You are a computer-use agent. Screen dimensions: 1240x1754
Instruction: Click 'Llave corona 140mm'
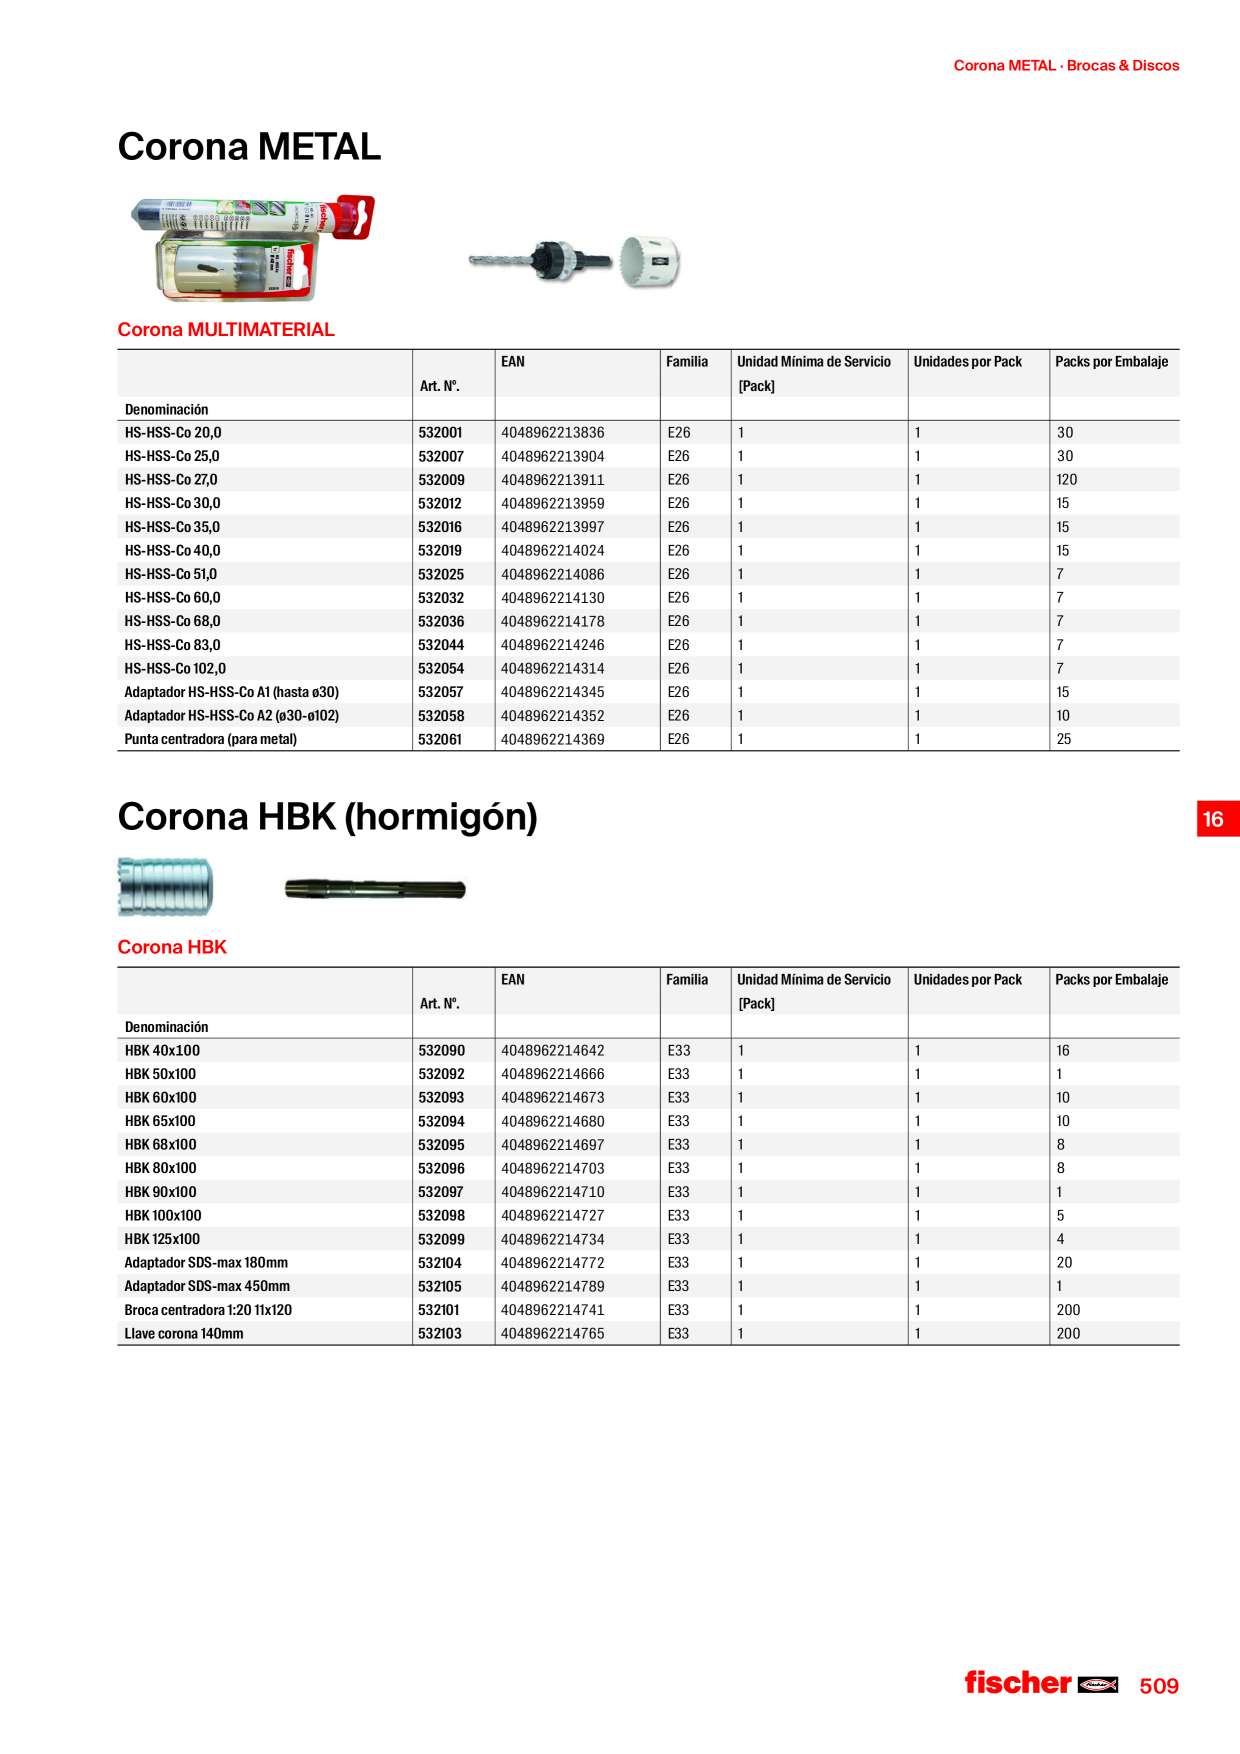(x=184, y=1334)
